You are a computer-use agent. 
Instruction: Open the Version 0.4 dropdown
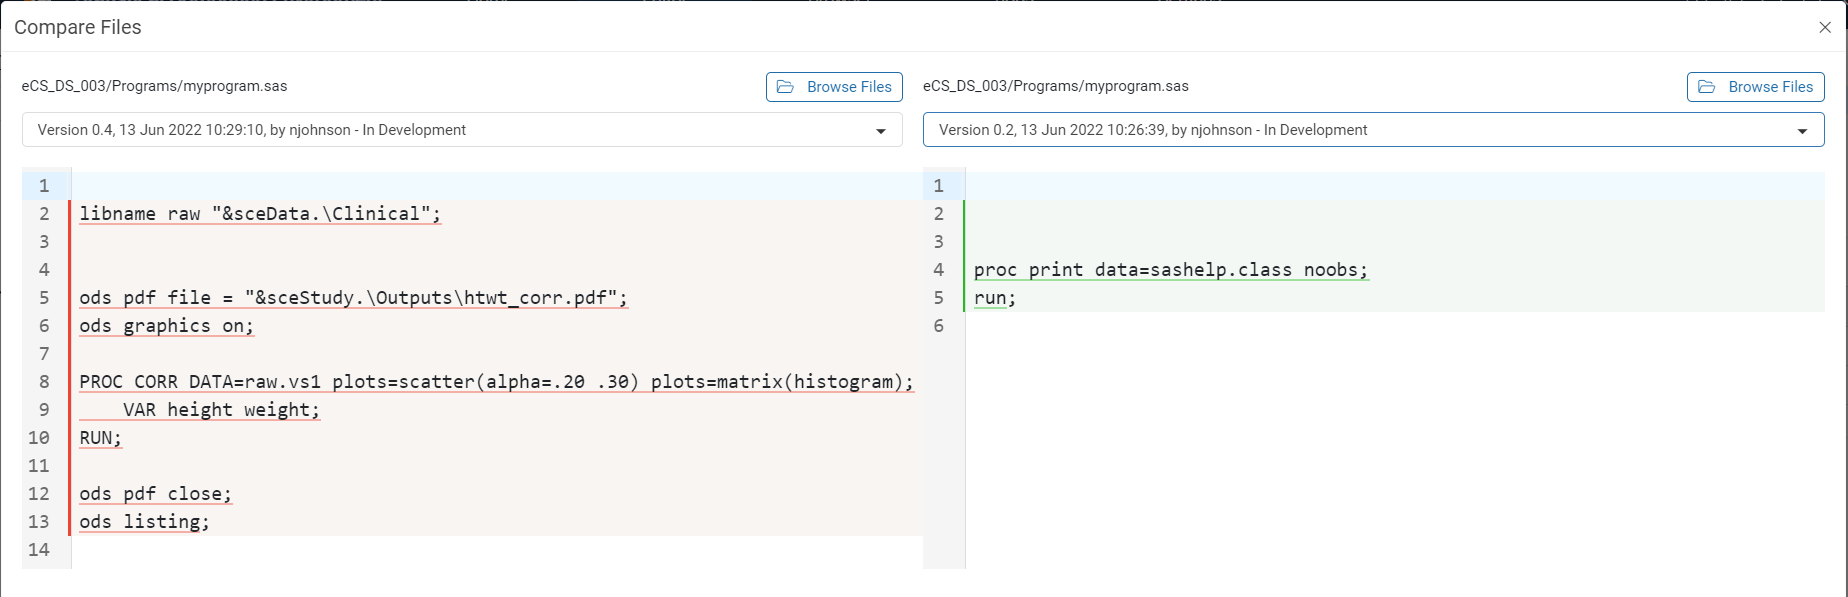(x=462, y=130)
